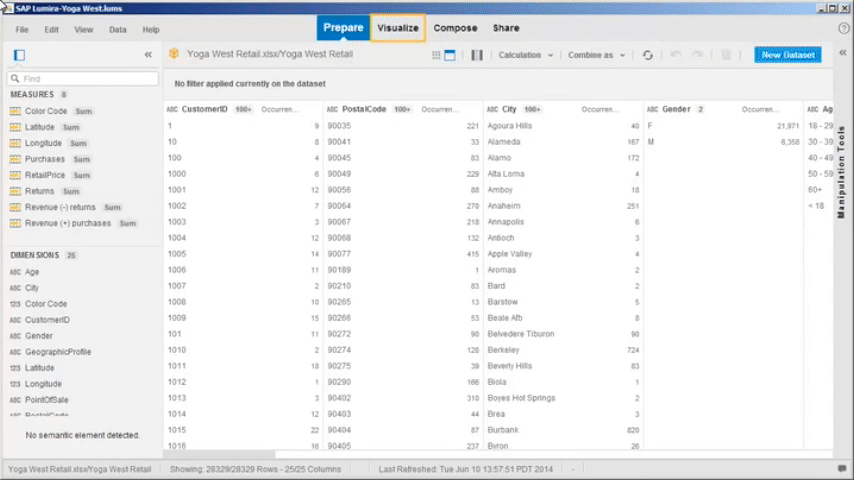The height and width of the screenshot is (480, 854).
Task: Click the horizontal scrollbar under the table
Action: point(220,454)
